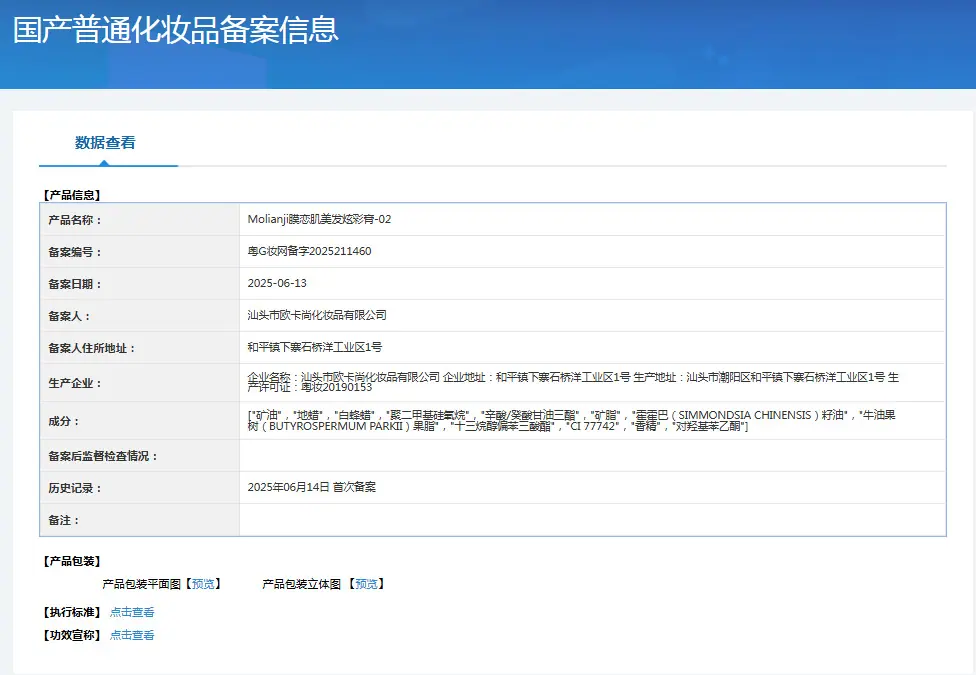Open 预览 link for 产品包装立体图
The height and width of the screenshot is (675, 976).
[x=366, y=584]
